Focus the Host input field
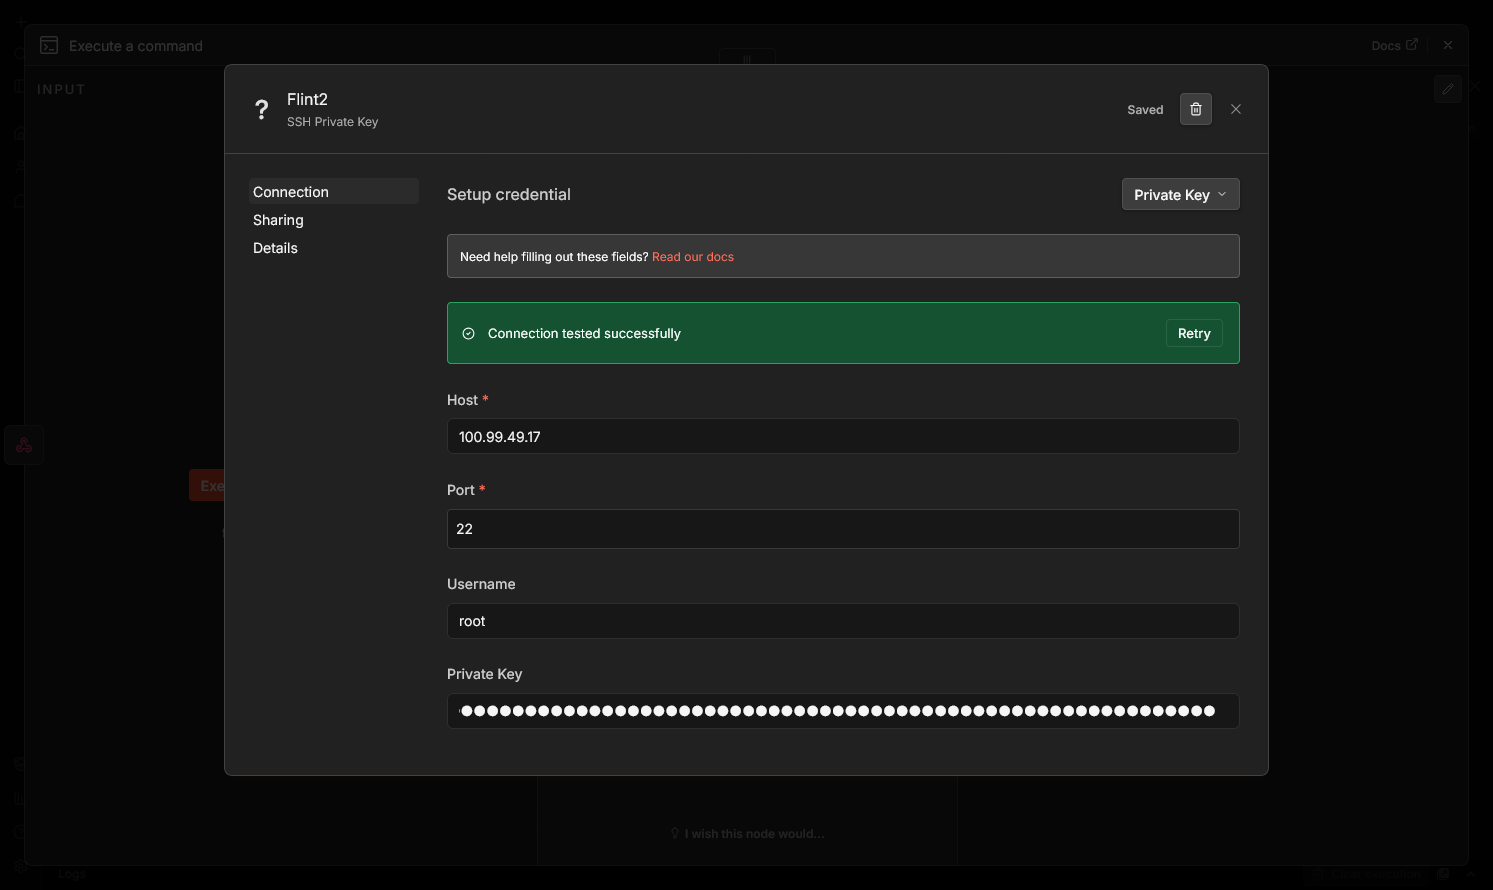This screenshot has width=1493, height=890. [x=843, y=436]
